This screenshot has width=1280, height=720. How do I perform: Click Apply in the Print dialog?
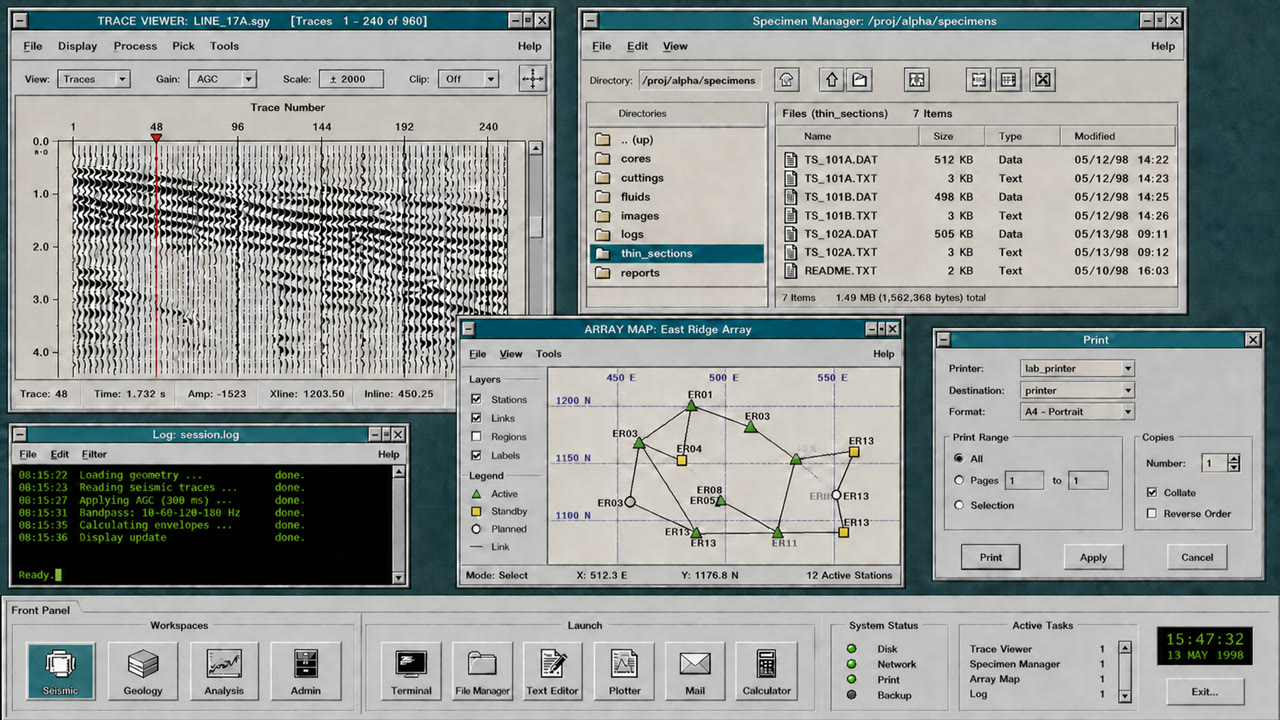coord(1093,557)
